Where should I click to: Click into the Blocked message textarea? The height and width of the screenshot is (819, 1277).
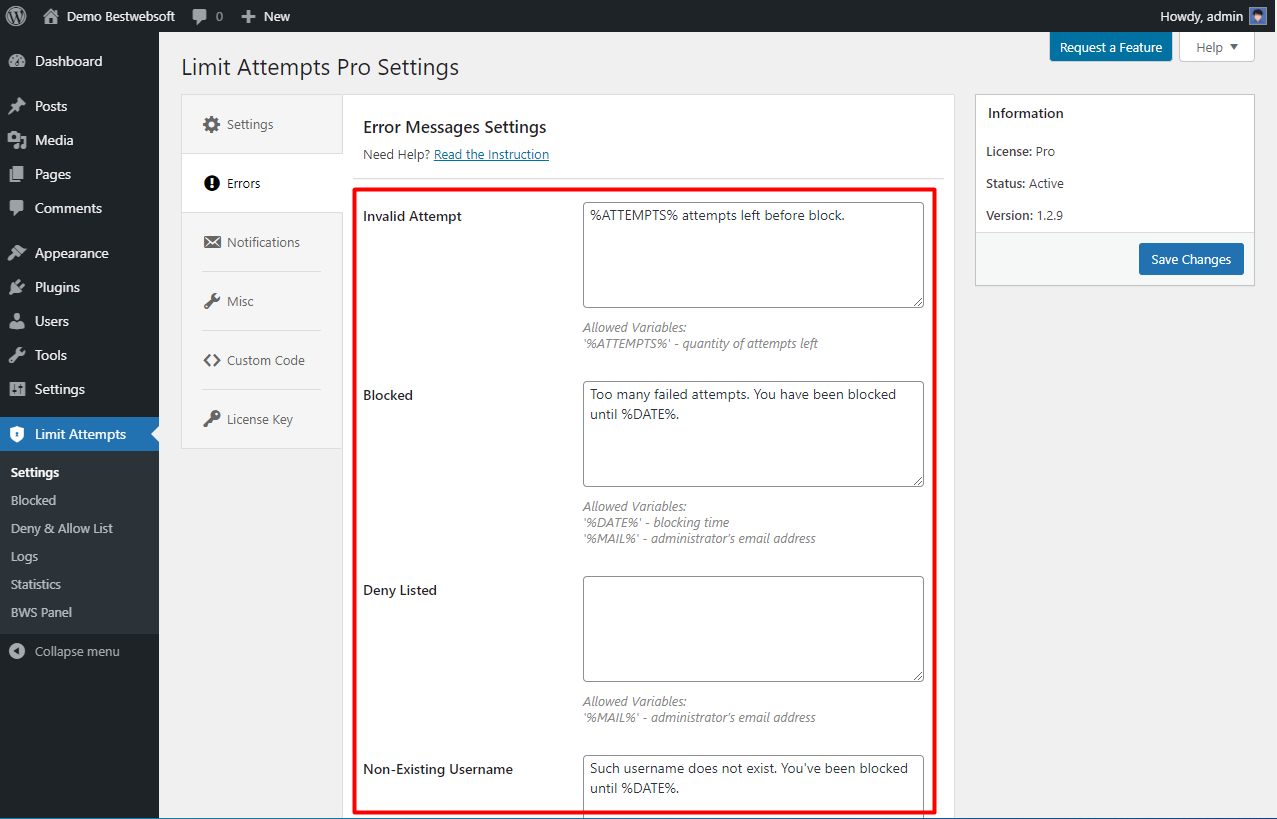[x=753, y=434]
